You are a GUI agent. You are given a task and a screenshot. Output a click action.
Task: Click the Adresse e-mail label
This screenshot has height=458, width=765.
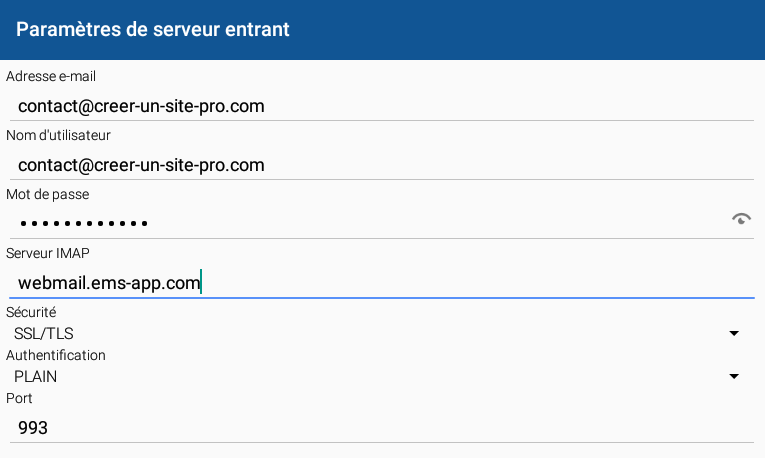[x=51, y=76]
